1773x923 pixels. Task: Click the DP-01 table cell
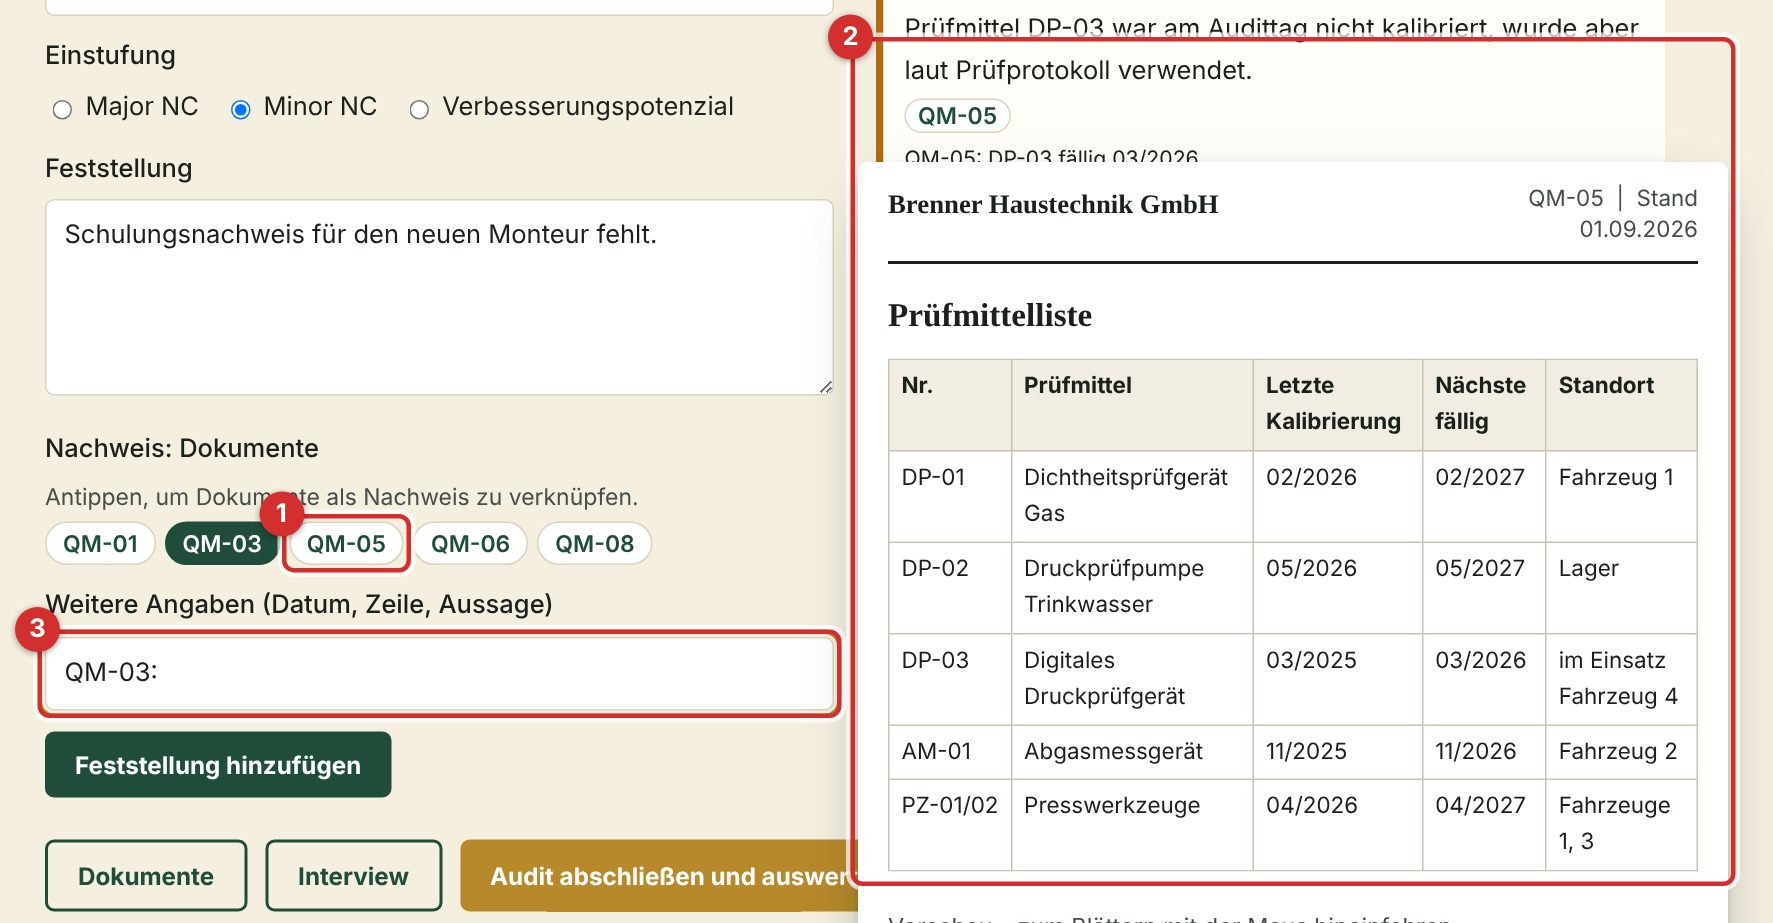tap(950, 496)
